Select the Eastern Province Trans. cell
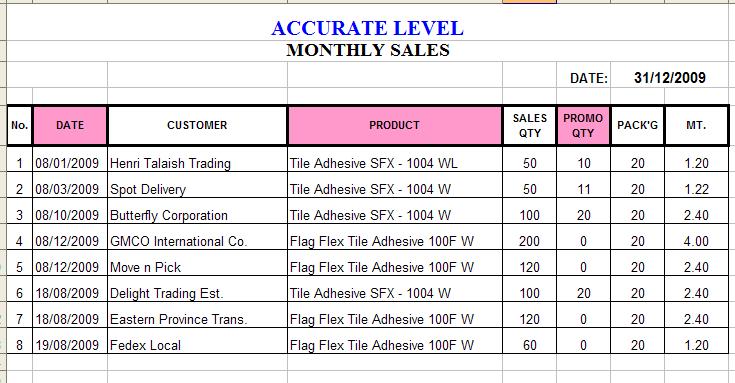This screenshot has height=383, width=735. pos(197,319)
